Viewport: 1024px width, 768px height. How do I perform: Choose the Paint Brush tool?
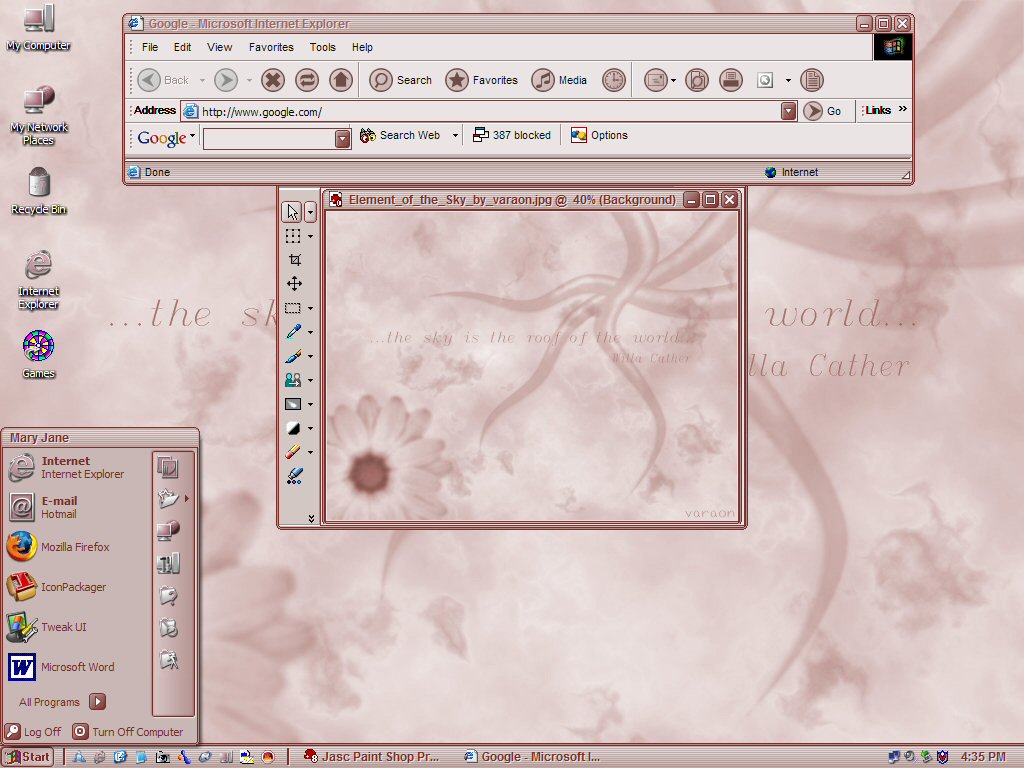[293, 356]
